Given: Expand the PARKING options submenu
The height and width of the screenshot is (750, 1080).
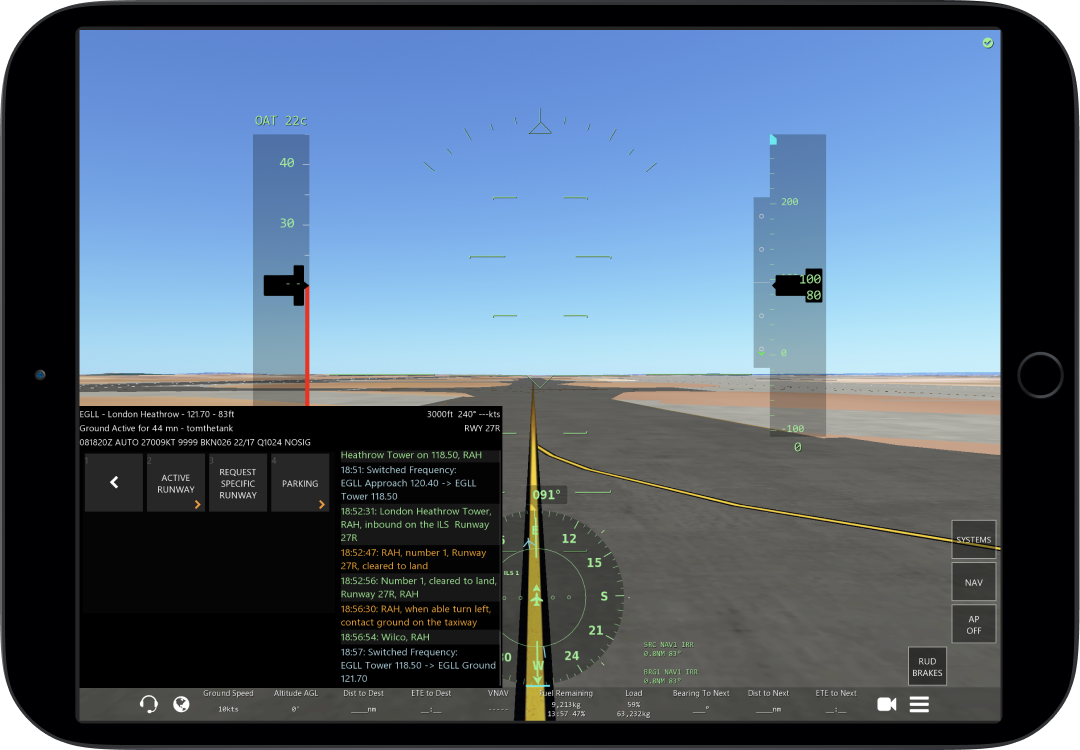Looking at the screenshot, I should click(x=300, y=483).
